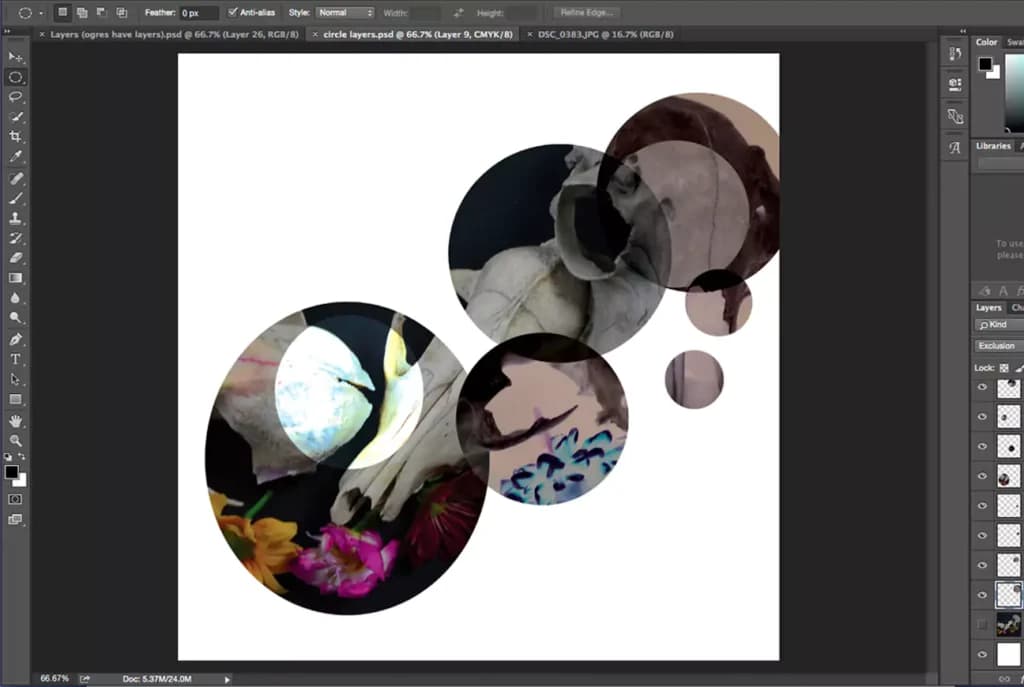The image size is (1024, 687).
Task: Toggle the Anti-alias checkbox
Action: click(x=232, y=12)
